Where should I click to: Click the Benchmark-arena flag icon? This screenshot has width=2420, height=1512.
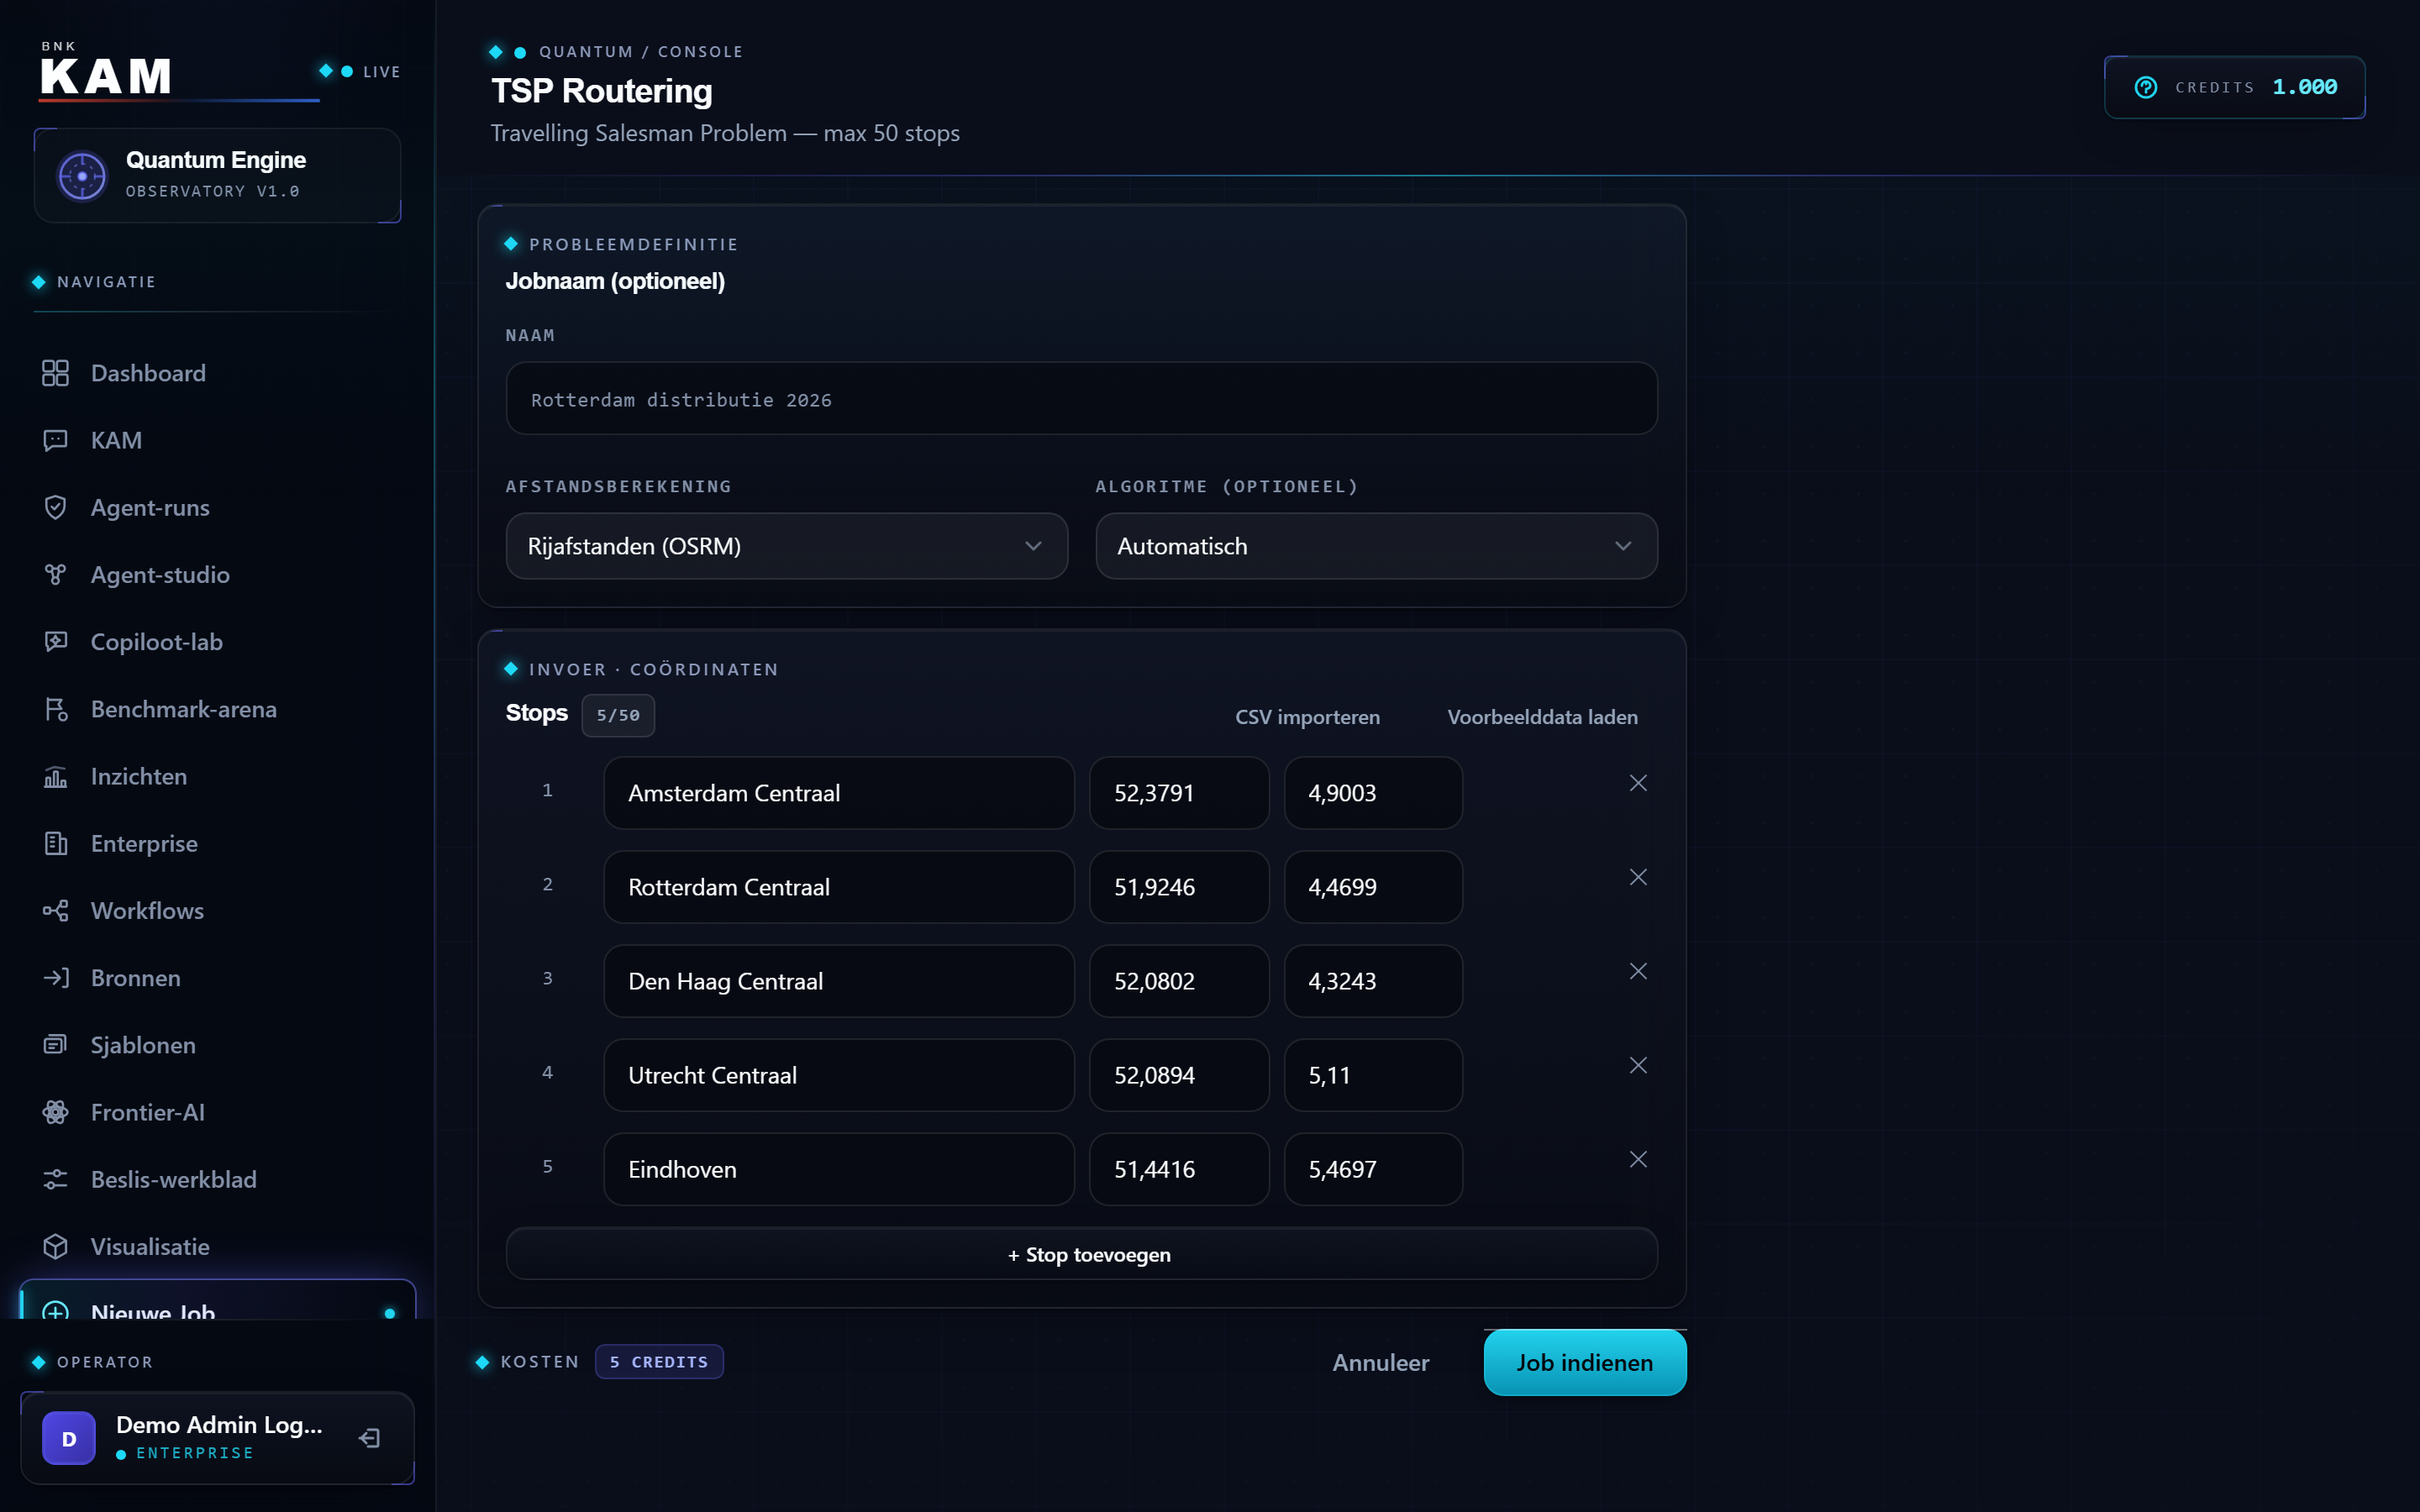click(56, 709)
